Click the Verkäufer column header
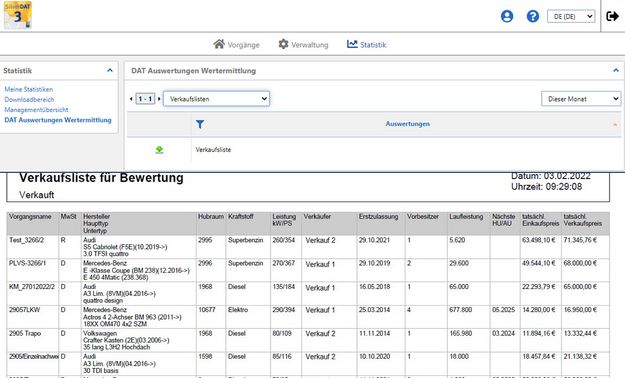 pyautogui.click(x=317, y=217)
